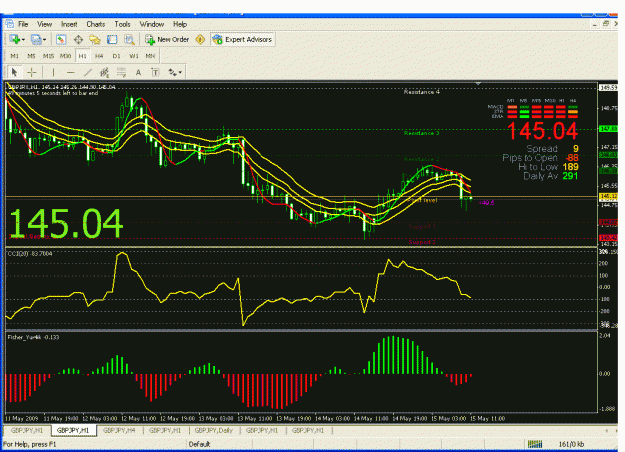Open the Insert menu
Viewport: 625px width, 452px height.
point(69,24)
